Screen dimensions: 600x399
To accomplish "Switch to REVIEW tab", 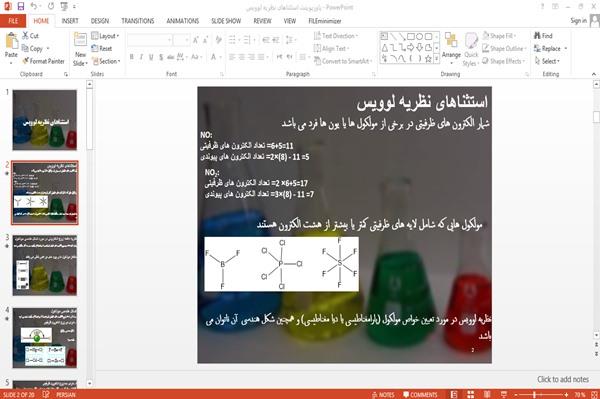I will click(262, 21).
